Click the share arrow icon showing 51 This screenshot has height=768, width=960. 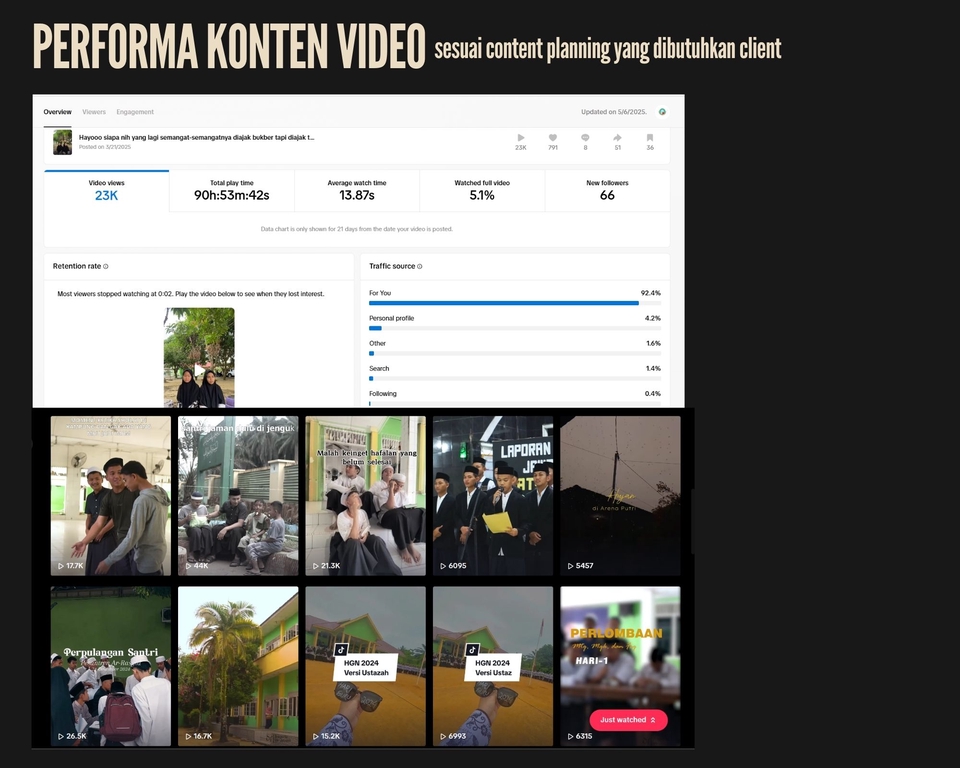pos(617,137)
